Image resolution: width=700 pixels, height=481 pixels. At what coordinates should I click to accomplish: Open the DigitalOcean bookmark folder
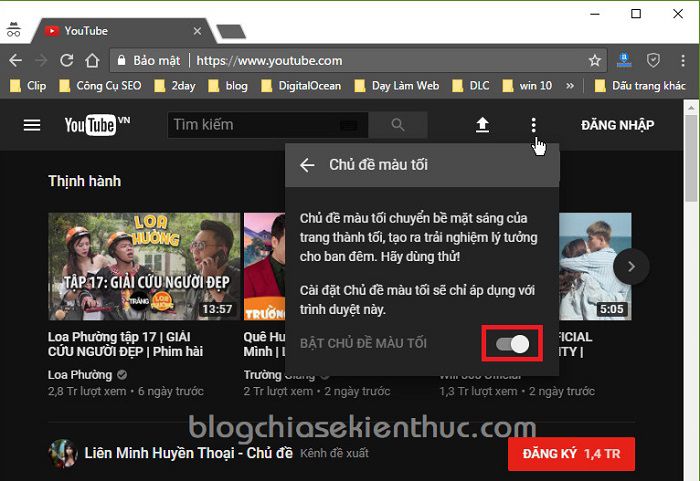tap(301, 85)
